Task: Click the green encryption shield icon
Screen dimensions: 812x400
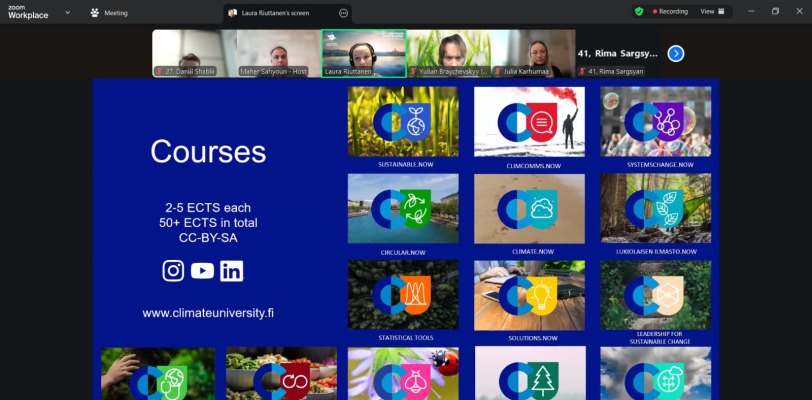Action: pyautogui.click(x=639, y=11)
